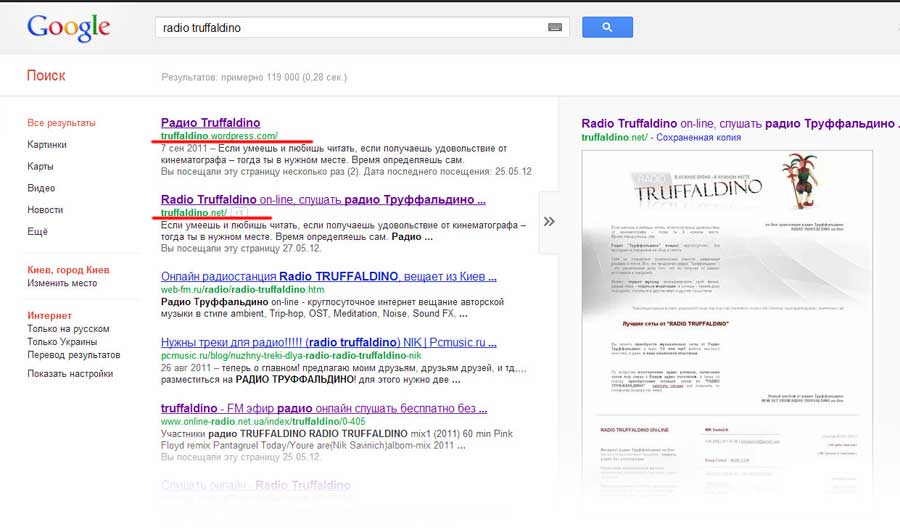Click 'Киев, город Киев' location text

68,270
